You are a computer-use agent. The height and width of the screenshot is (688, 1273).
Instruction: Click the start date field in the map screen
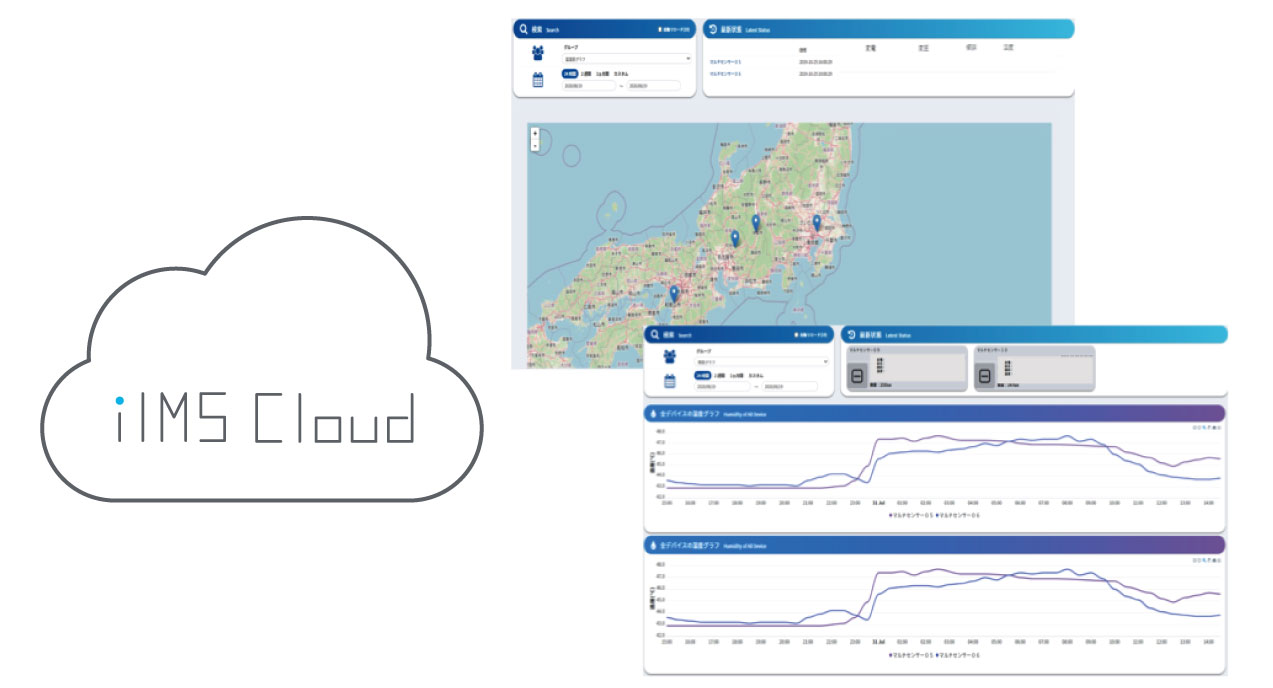point(589,86)
